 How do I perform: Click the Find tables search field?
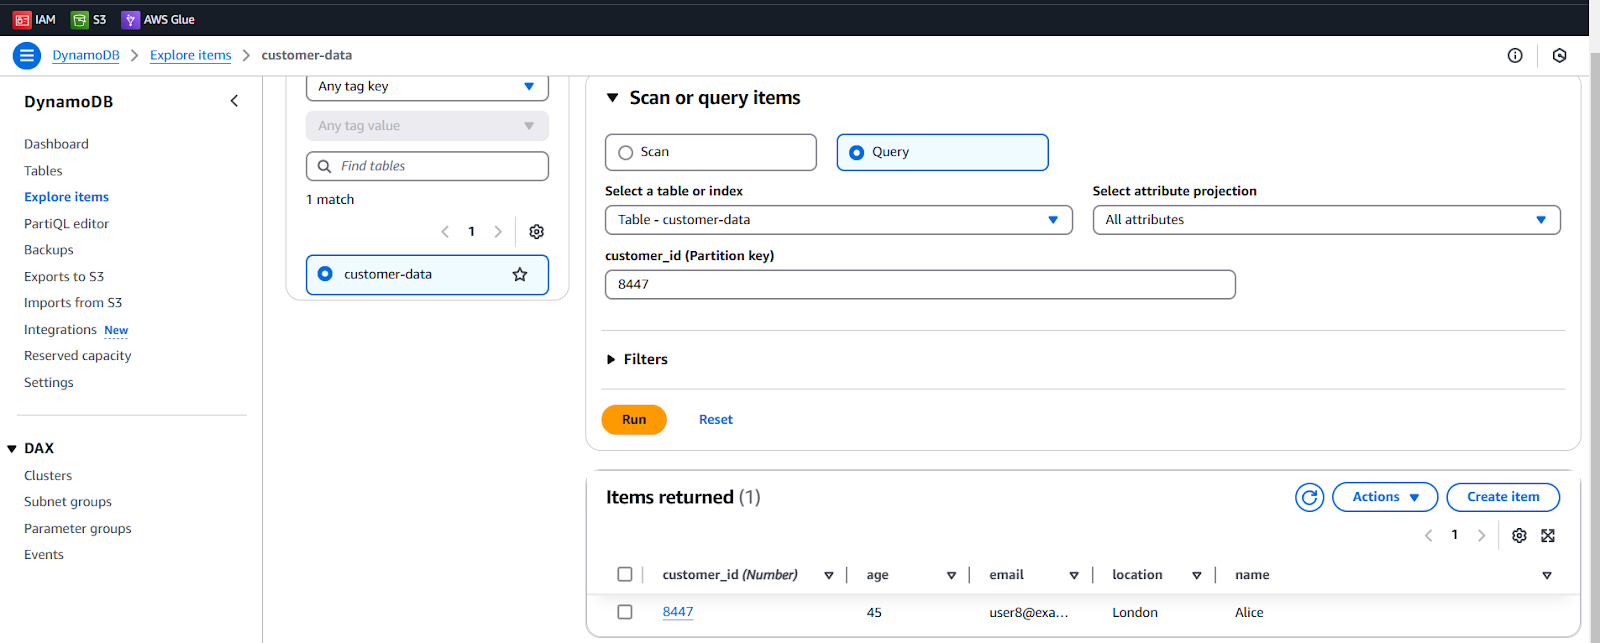[x=427, y=166]
